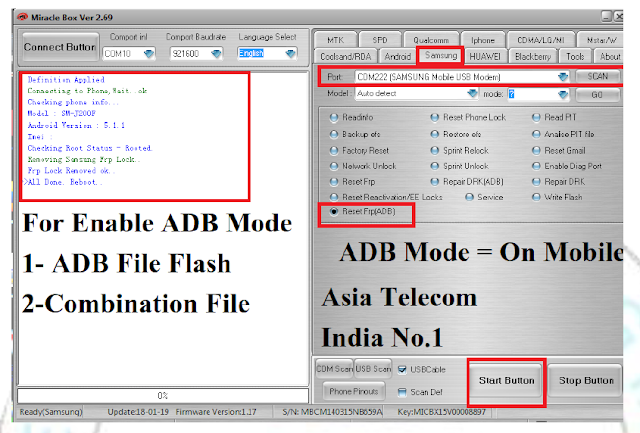This screenshot has height=433, width=640.
Task: Open Phone Pinouts
Action: click(353, 391)
